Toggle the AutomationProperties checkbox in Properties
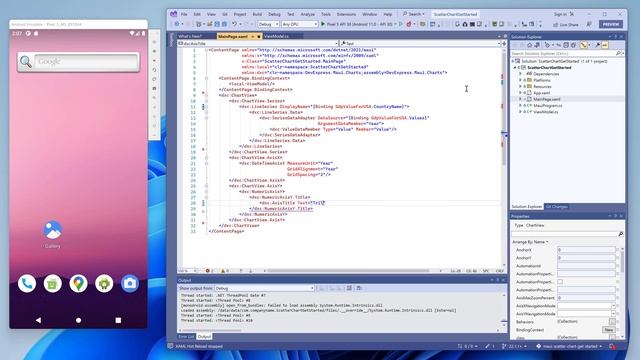 pos(560,282)
